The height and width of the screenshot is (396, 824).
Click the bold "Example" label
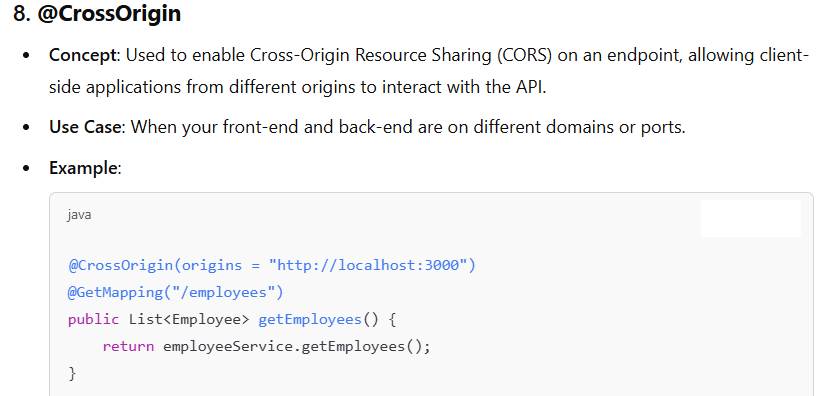pyautogui.click(x=84, y=168)
